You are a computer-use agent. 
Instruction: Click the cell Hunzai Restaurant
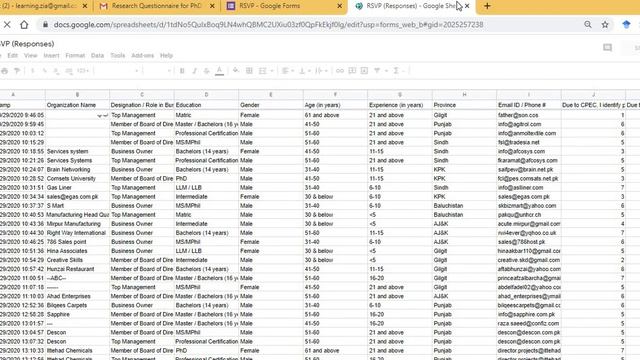point(77,269)
